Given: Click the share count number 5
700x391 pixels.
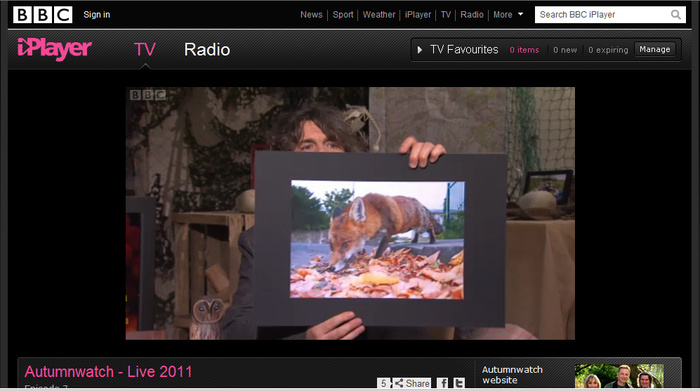Looking at the screenshot, I should coord(383,383).
